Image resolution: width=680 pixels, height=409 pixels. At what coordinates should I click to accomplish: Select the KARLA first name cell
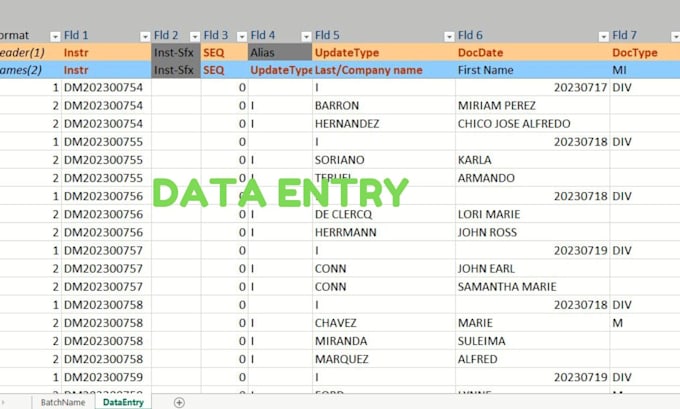click(532, 160)
